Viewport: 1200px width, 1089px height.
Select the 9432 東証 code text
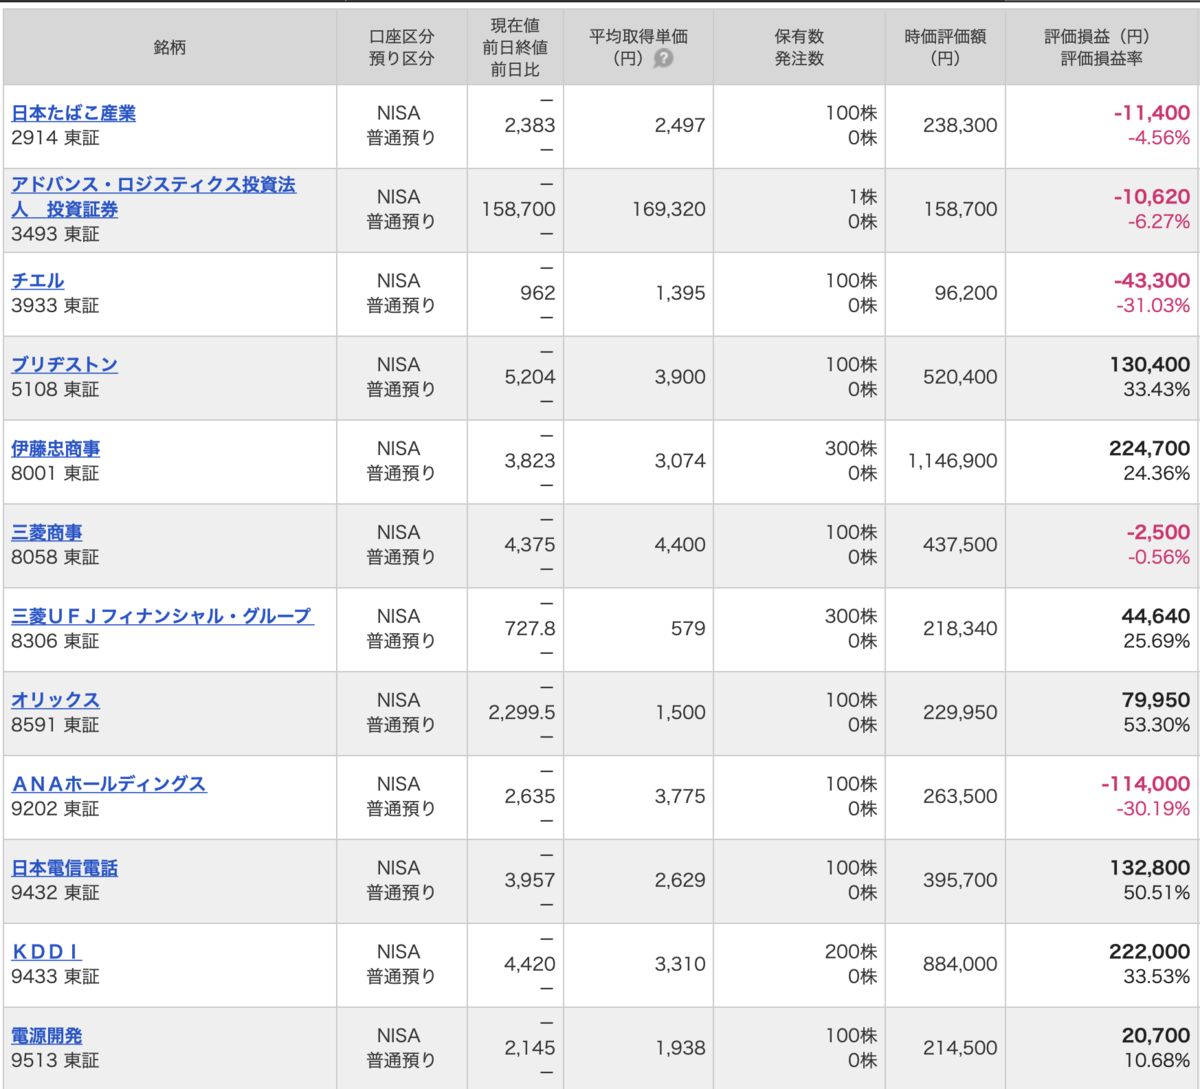click(x=55, y=893)
